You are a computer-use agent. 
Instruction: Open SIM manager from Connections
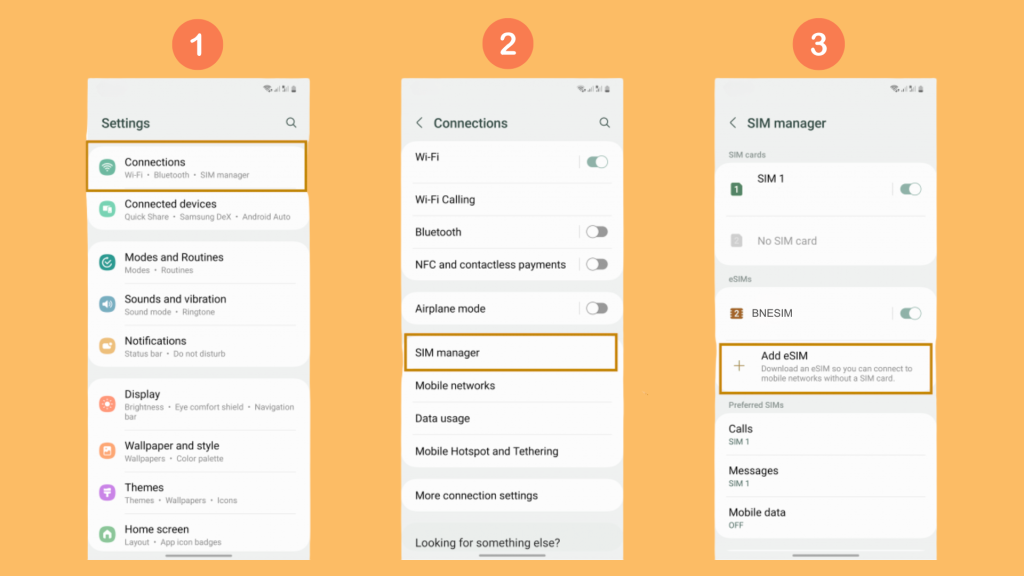click(x=511, y=352)
